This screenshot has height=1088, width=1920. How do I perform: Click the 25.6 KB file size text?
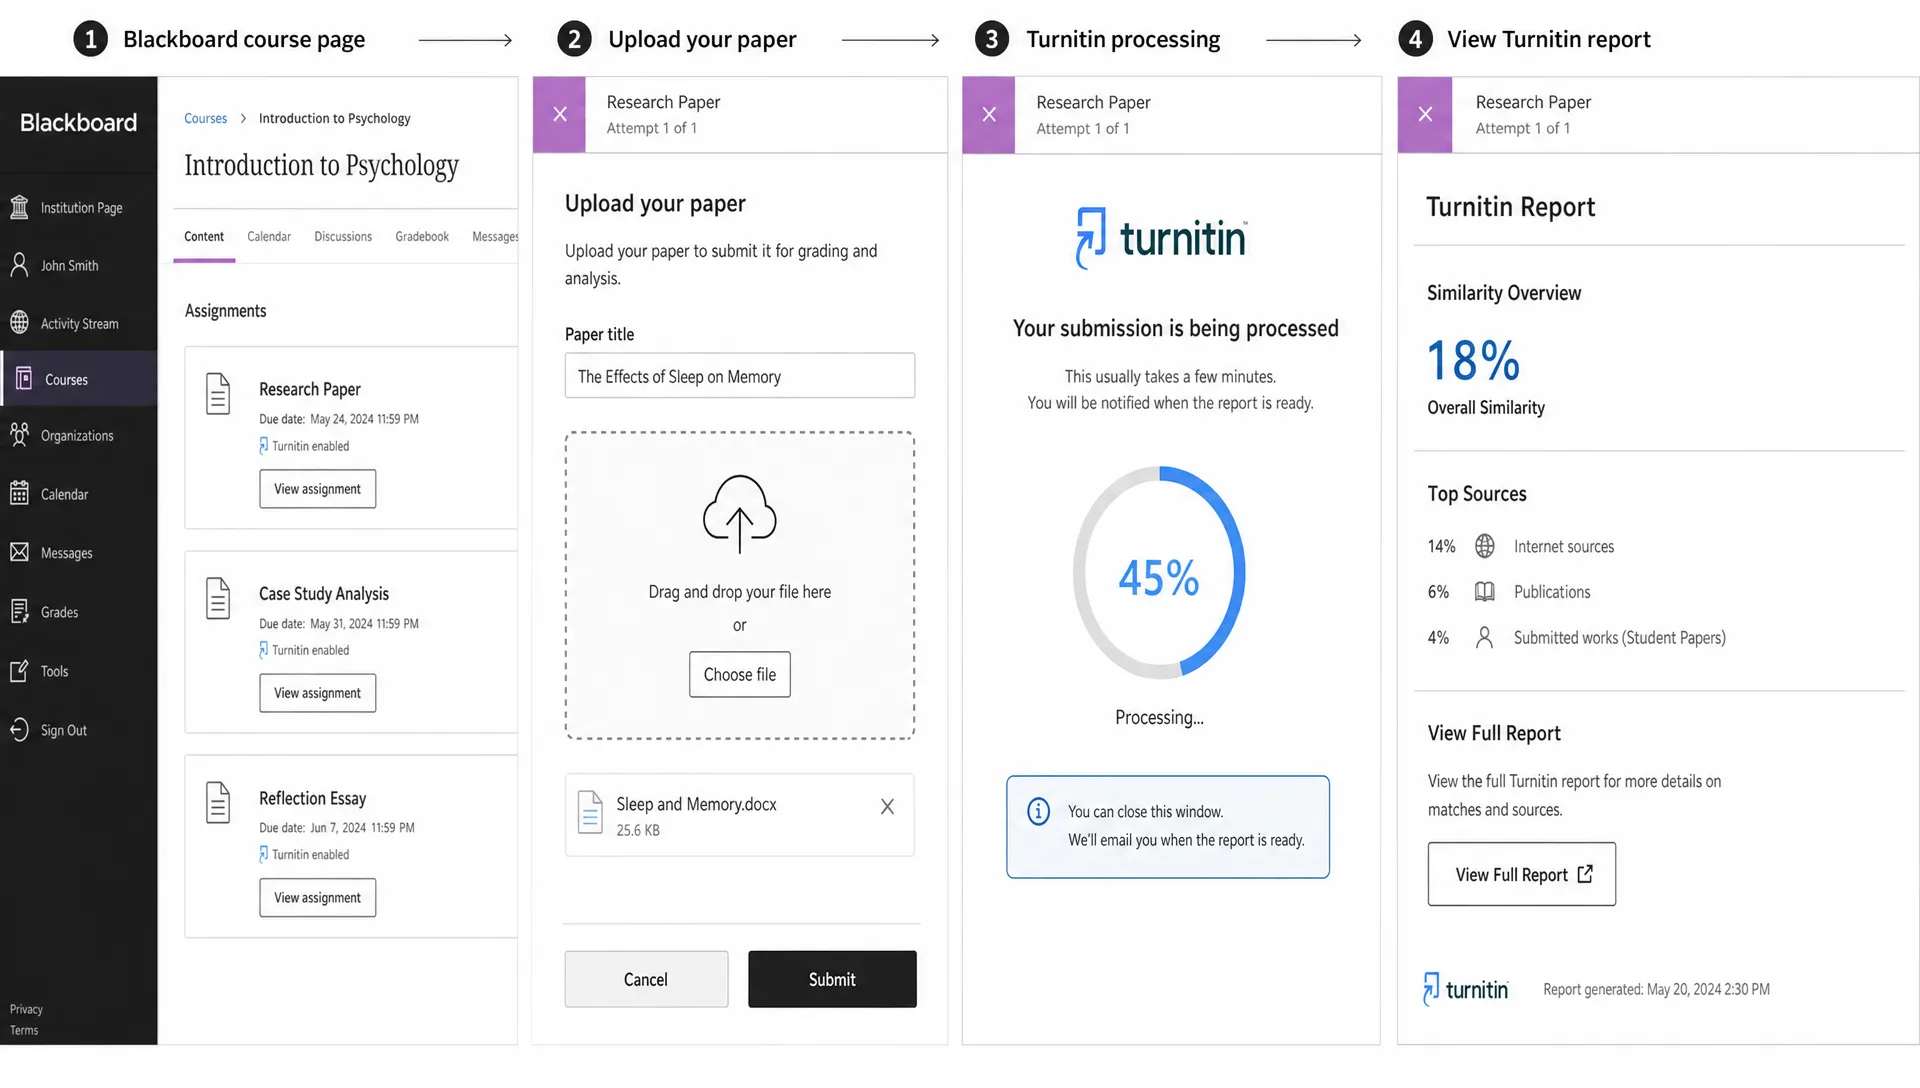(x=638, y=830)
